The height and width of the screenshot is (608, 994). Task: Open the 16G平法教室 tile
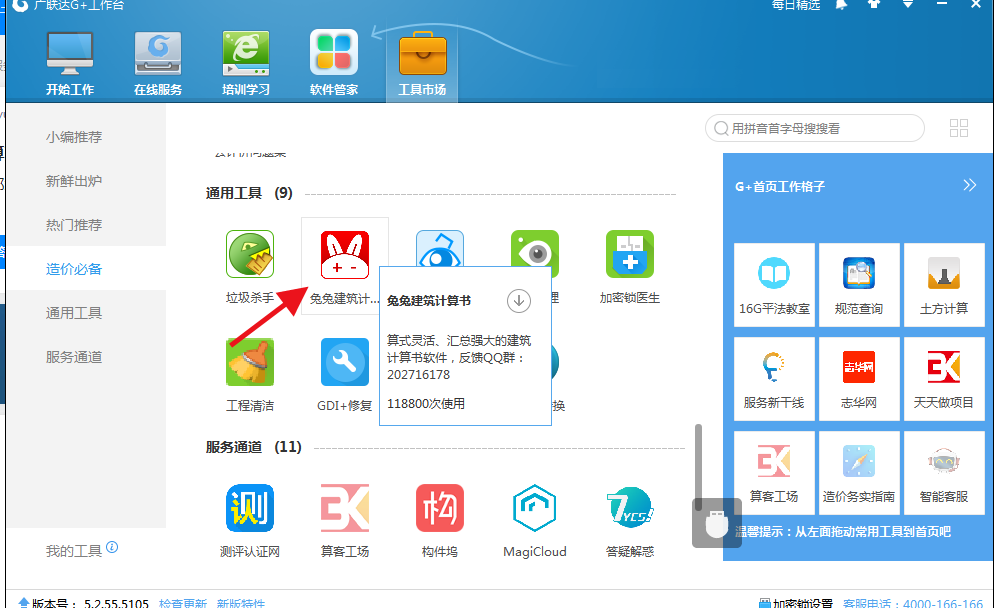point(774,285)
